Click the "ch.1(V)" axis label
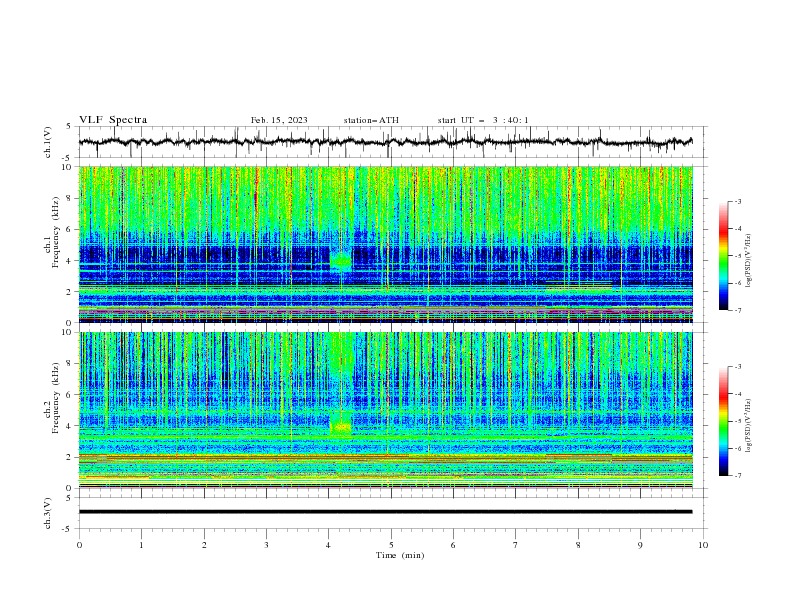The height and width of the screenshot is (612, 792). point(48,142)
